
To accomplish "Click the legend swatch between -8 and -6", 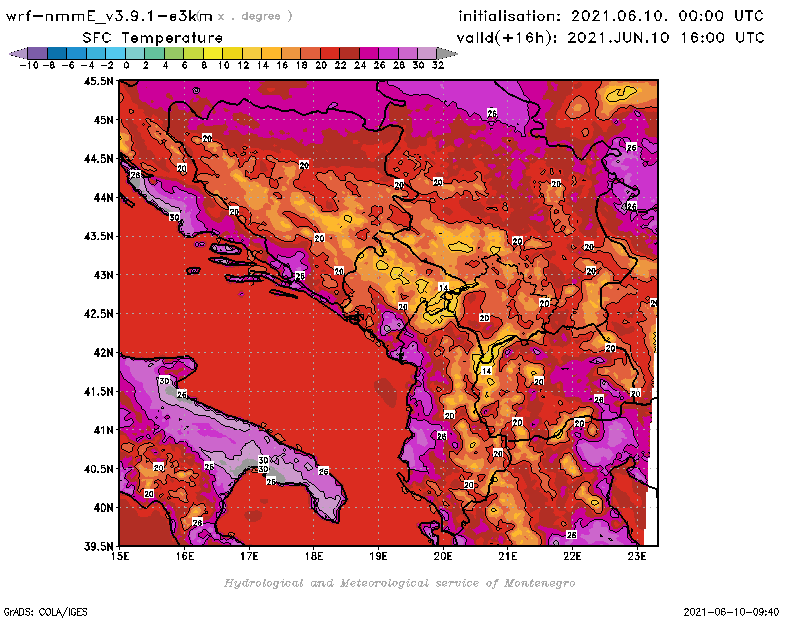I will (57, 53).
